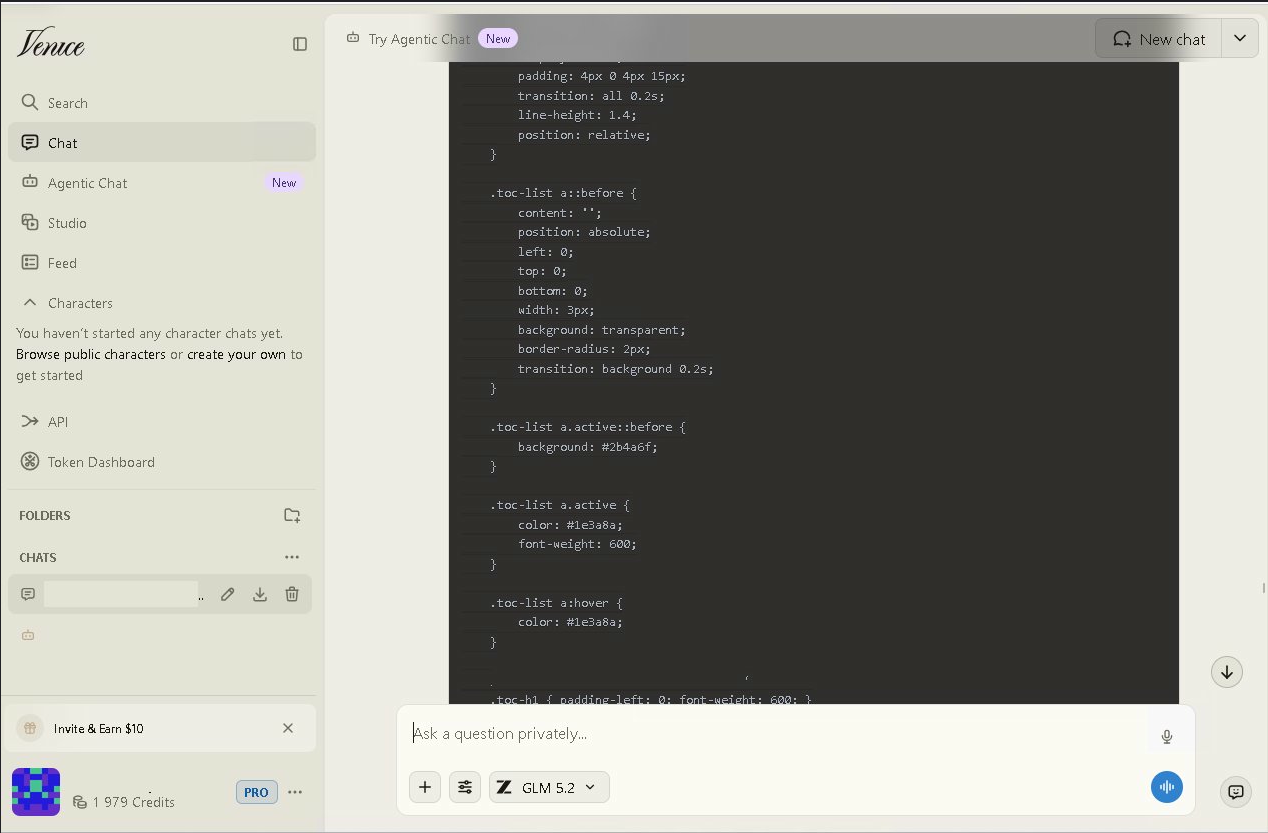The width and height of the screenshot is (1268, 833).
Task: Click 'position: absolute;' code line
Action: (x=584, y=232)
